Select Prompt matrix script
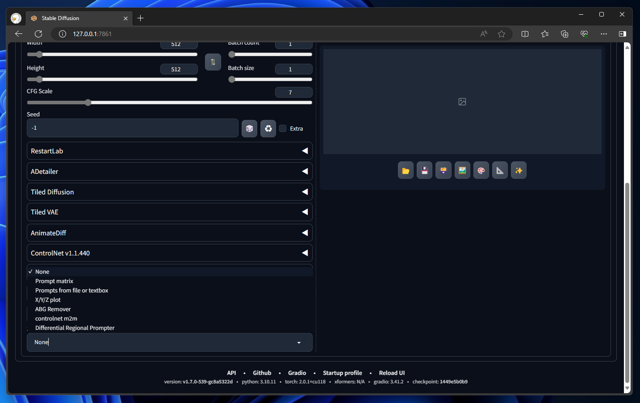Screen dimensions: 640x403 [169, 281]
